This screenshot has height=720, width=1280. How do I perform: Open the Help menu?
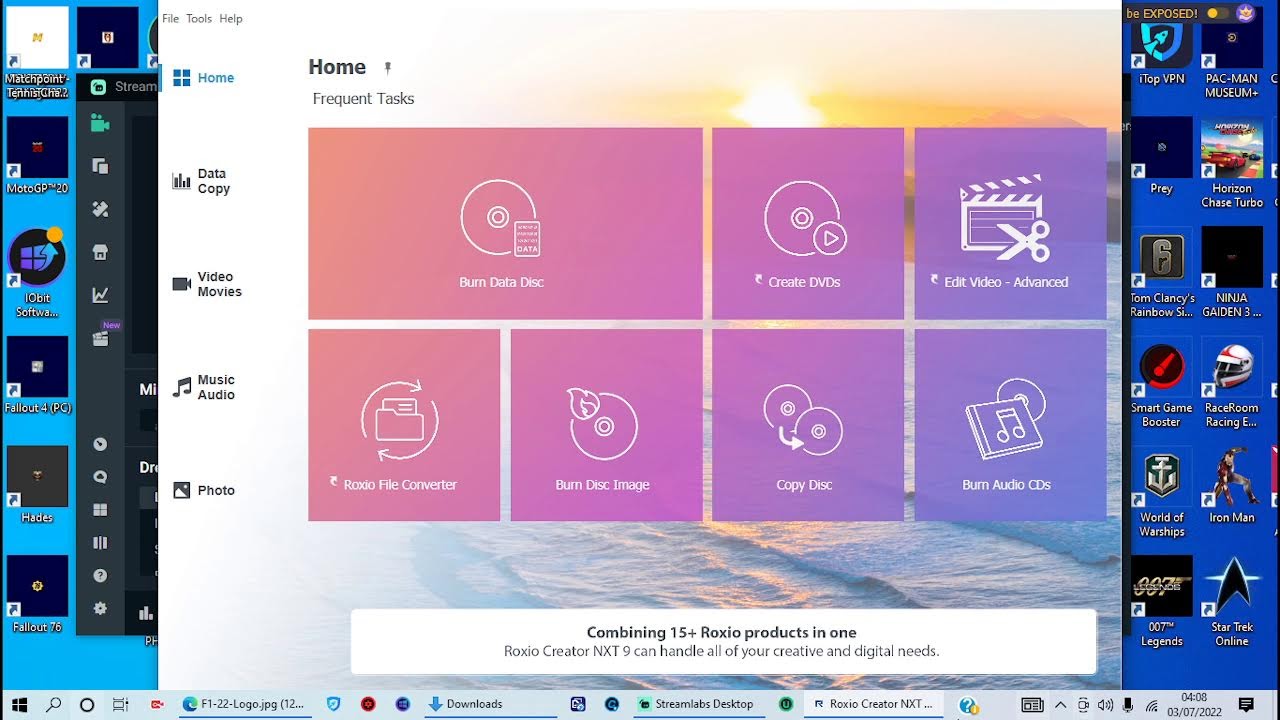[231, 18]
